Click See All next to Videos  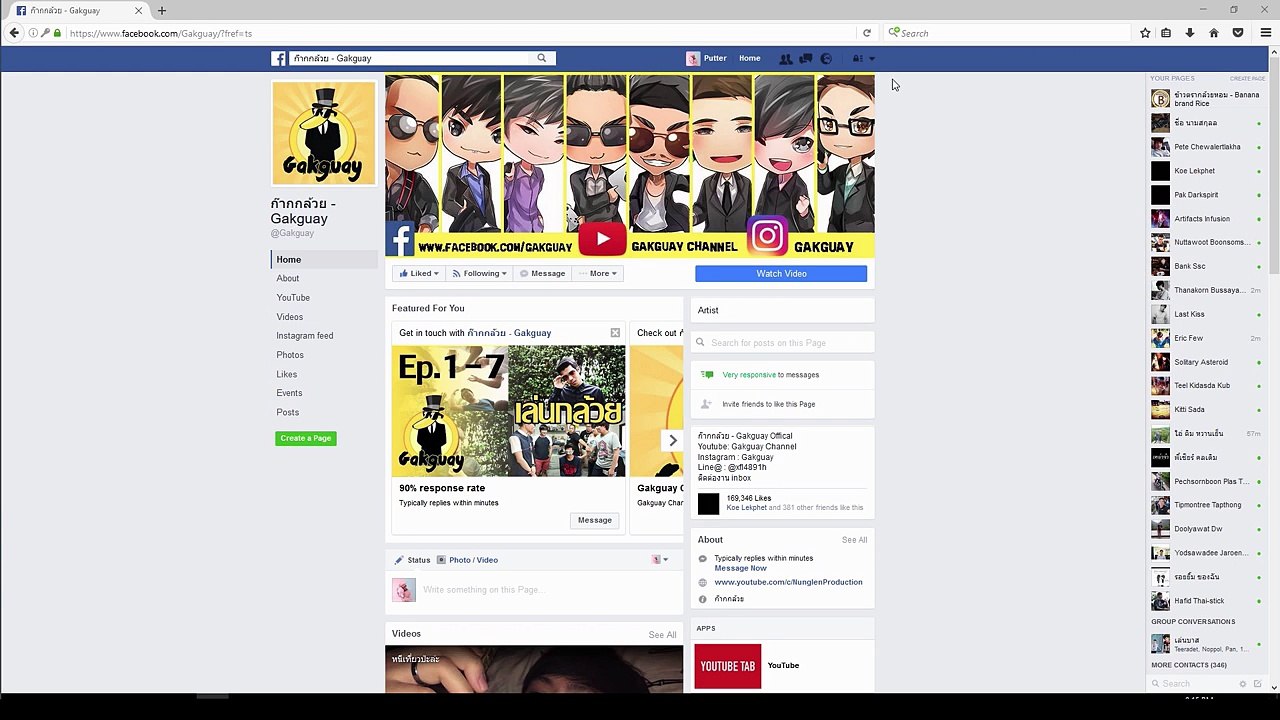tap(662, 635)
